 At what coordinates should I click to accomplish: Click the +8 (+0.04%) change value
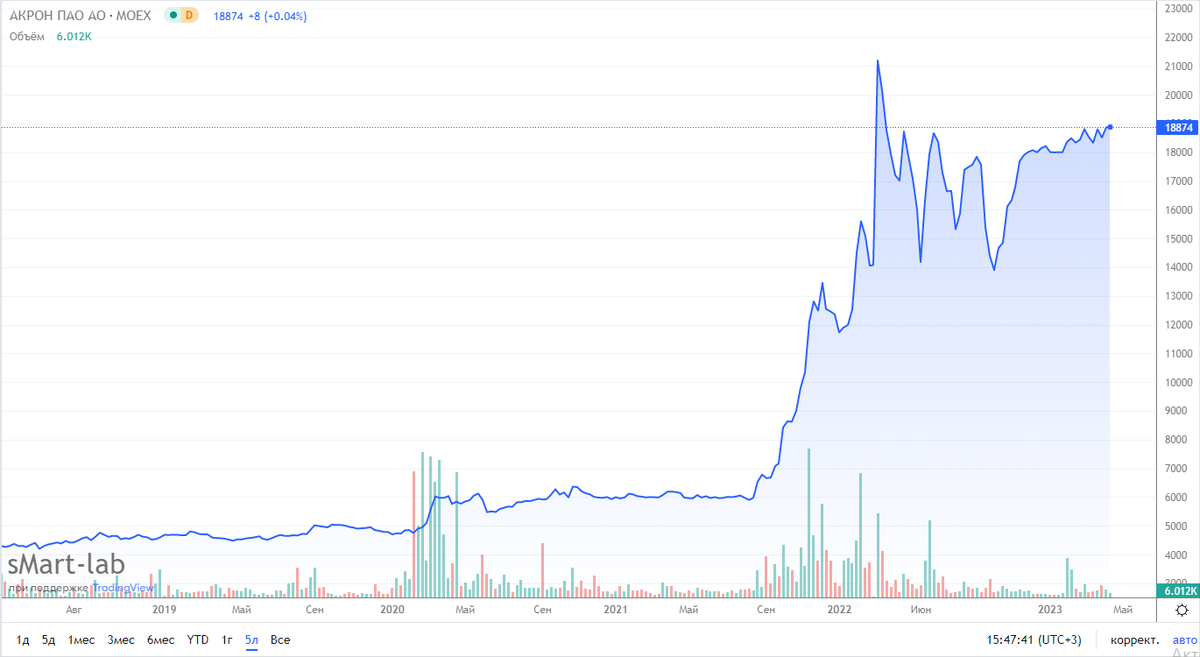point(278,16)
